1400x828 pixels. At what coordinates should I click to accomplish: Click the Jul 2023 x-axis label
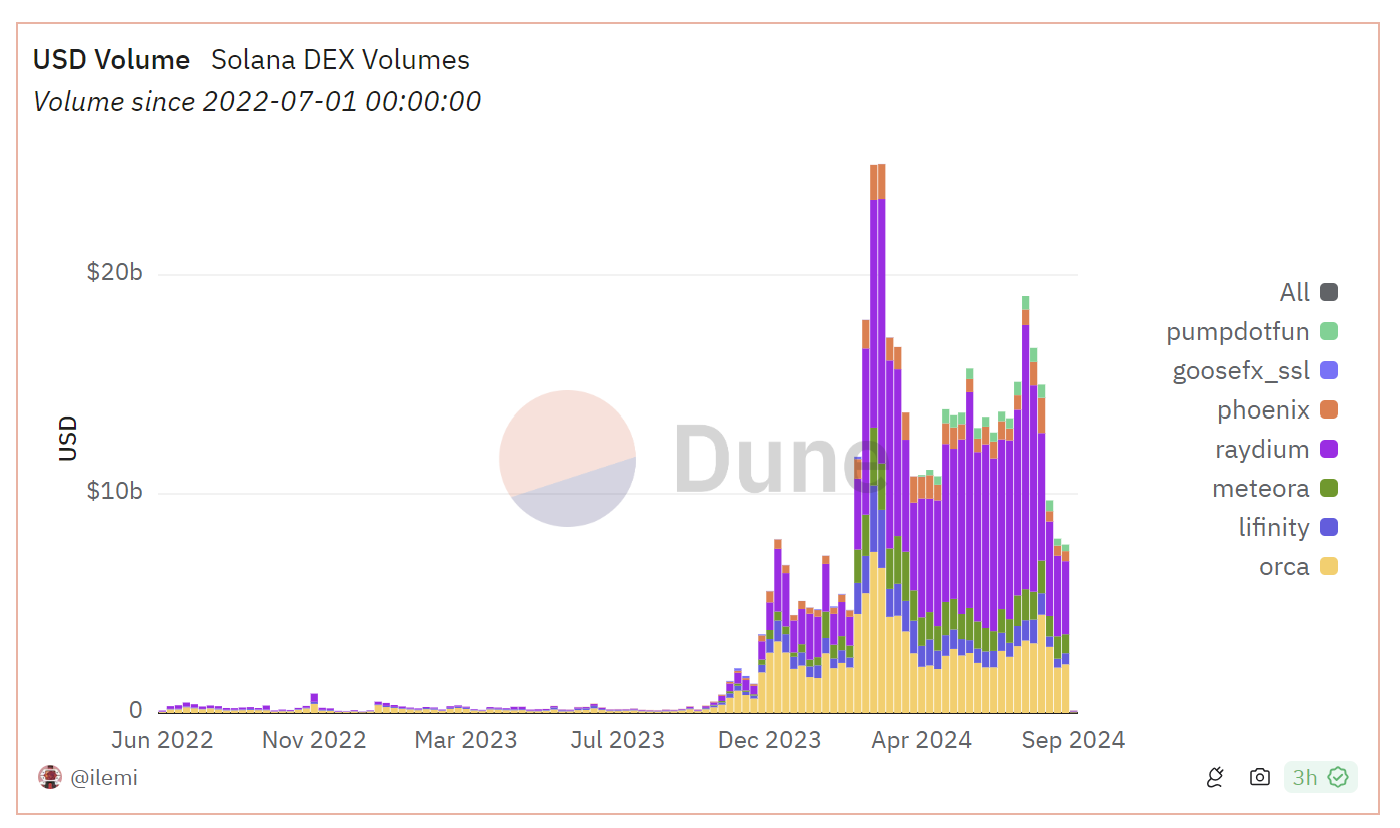click(x=619, y=740)
